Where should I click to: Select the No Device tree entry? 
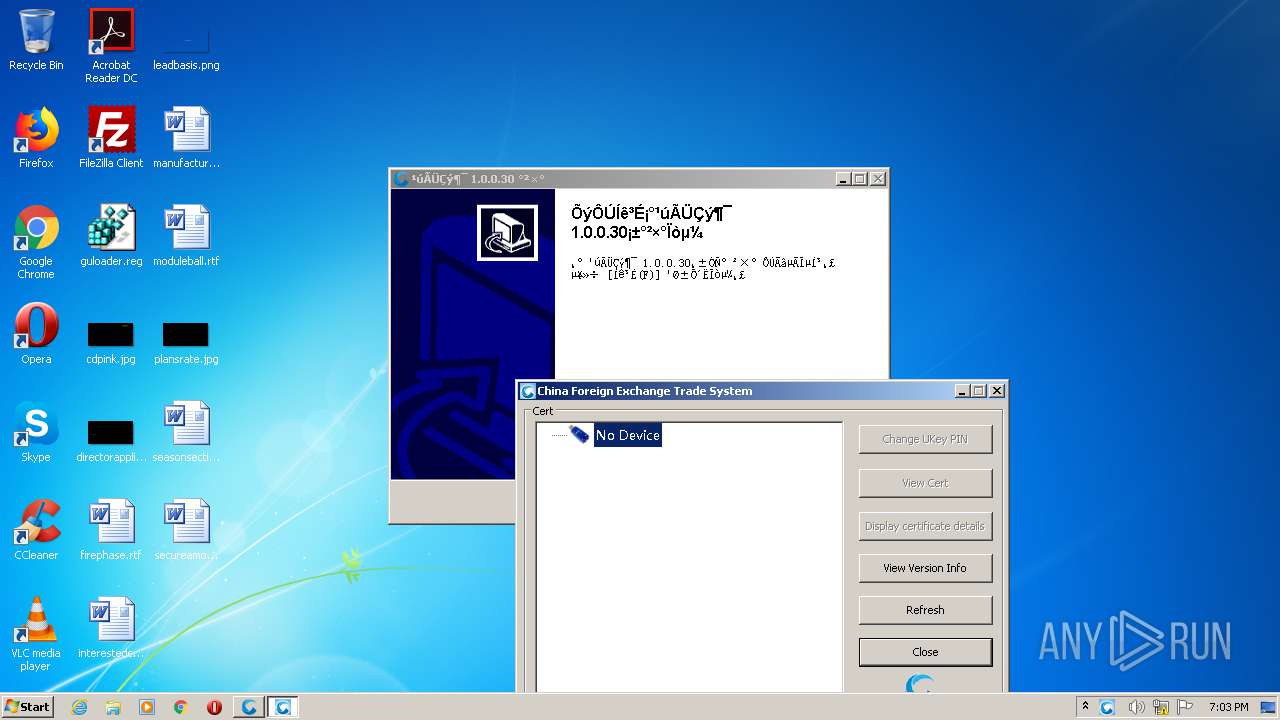click(x=627, y=435)
